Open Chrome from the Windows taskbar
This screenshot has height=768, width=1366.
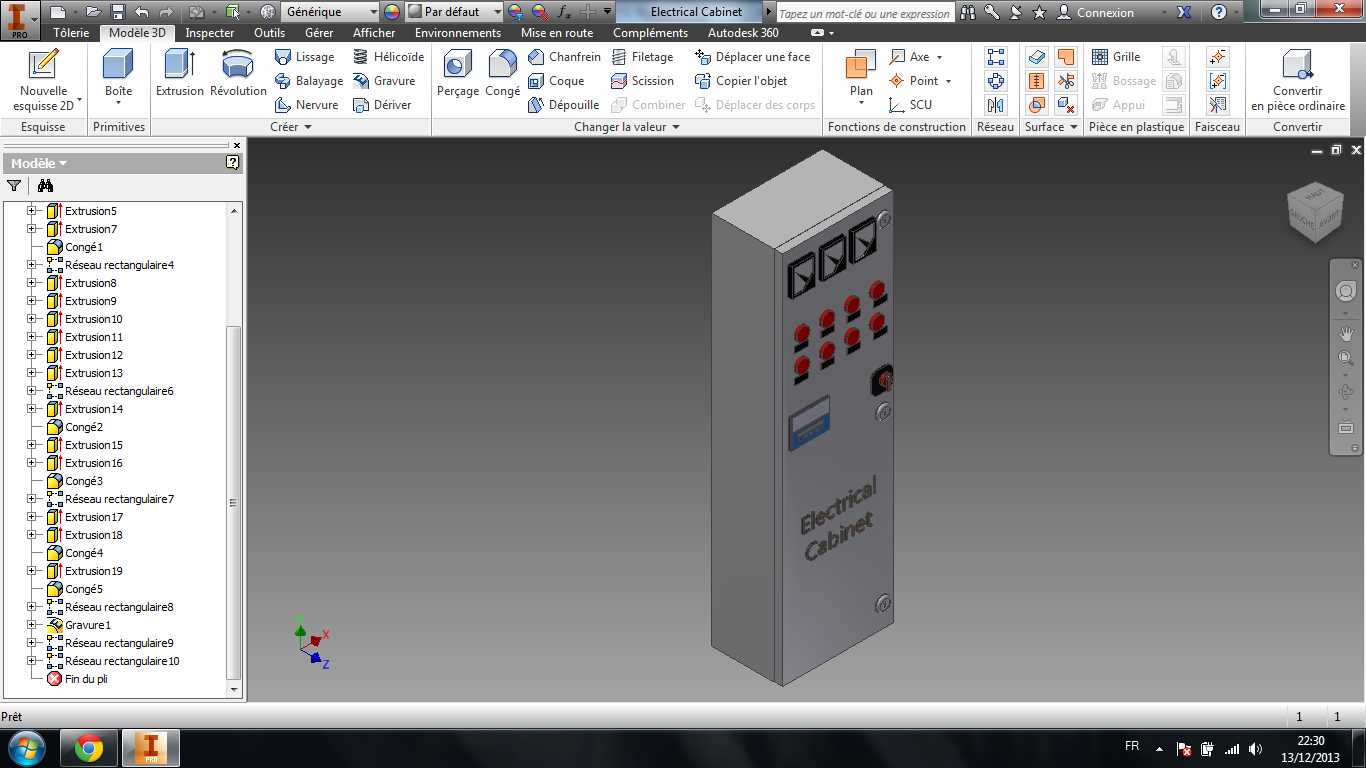(x=89, y=747)
